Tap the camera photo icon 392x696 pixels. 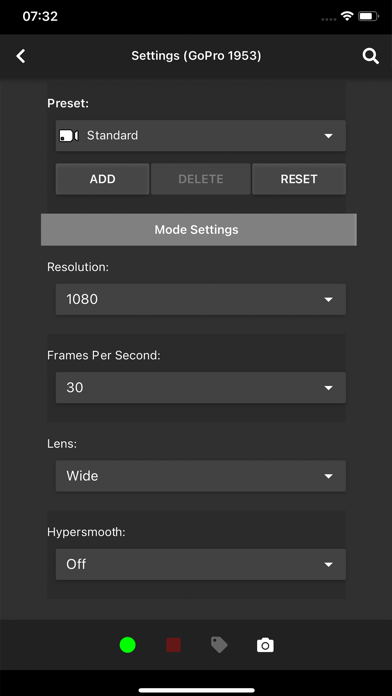coord(265,645)
